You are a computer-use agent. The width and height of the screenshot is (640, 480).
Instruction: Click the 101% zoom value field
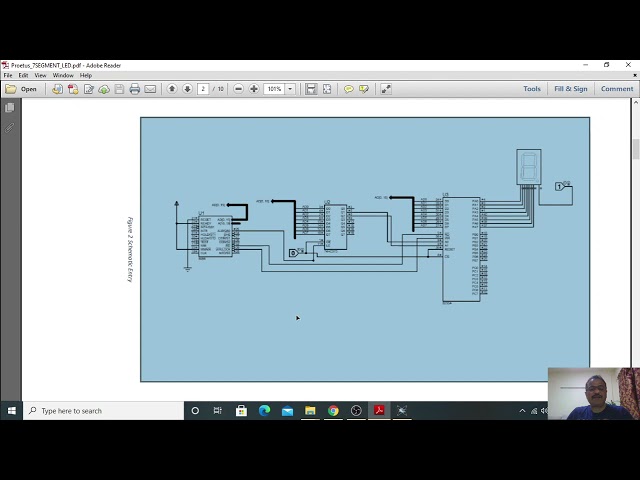(274, 89)
